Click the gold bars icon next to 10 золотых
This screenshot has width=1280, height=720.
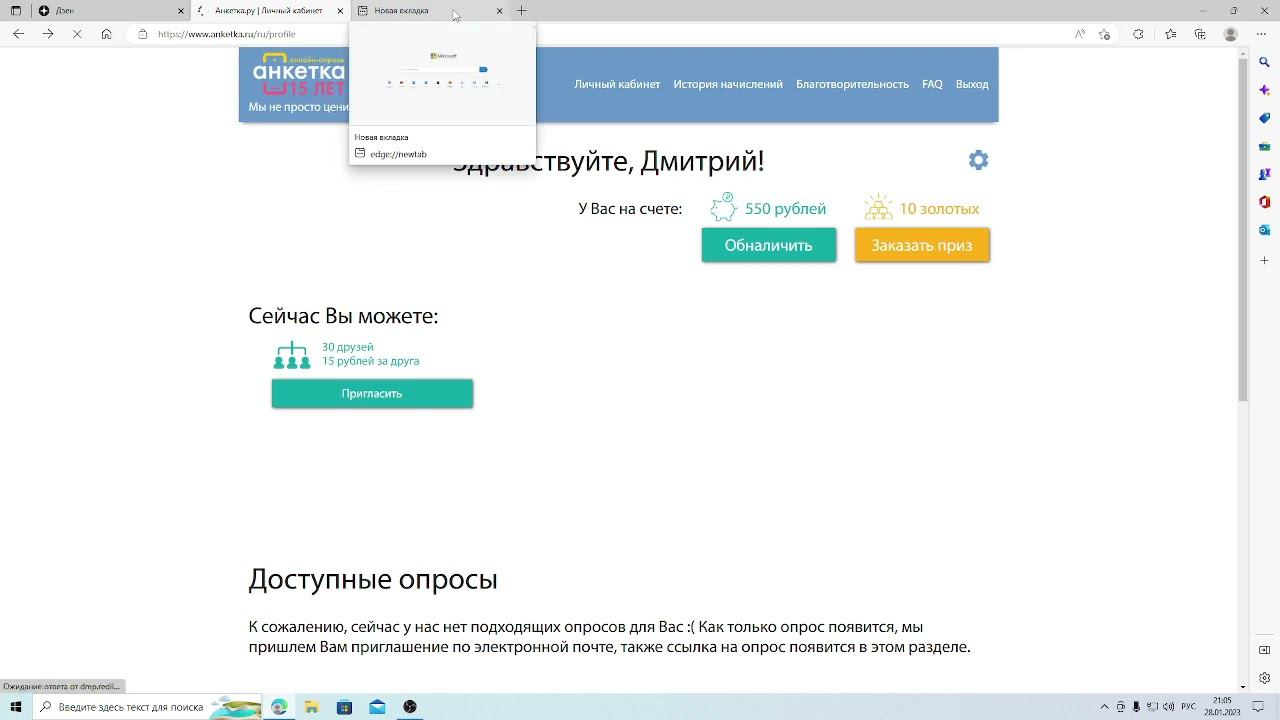tap(878, 207)
